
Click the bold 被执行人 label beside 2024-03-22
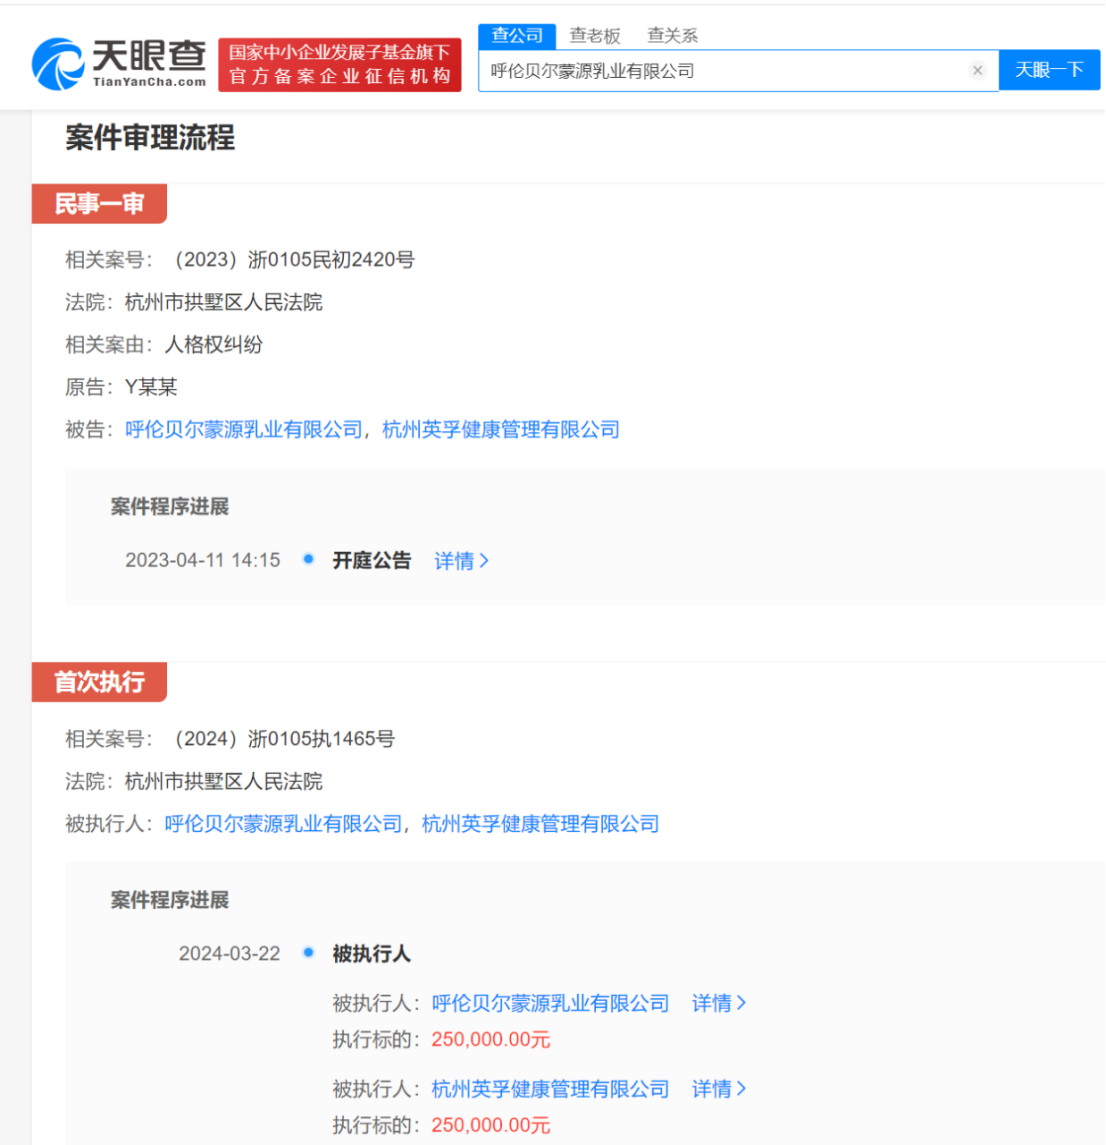(x=372, y=954)
